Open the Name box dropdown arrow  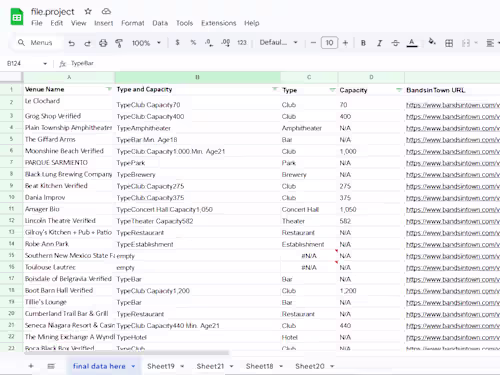click(45, 64)
